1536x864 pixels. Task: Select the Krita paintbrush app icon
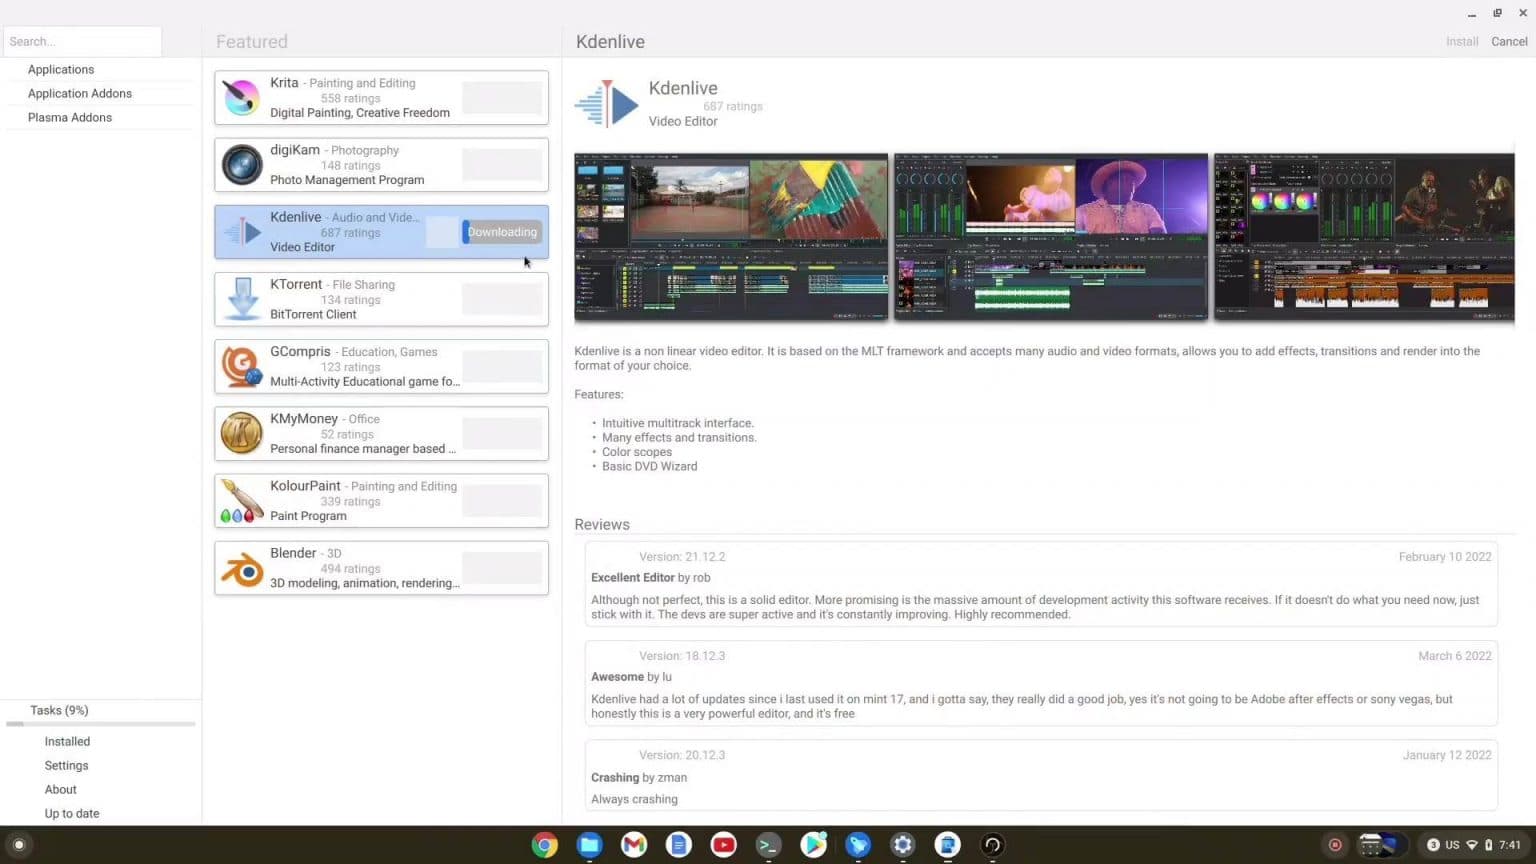240,97
